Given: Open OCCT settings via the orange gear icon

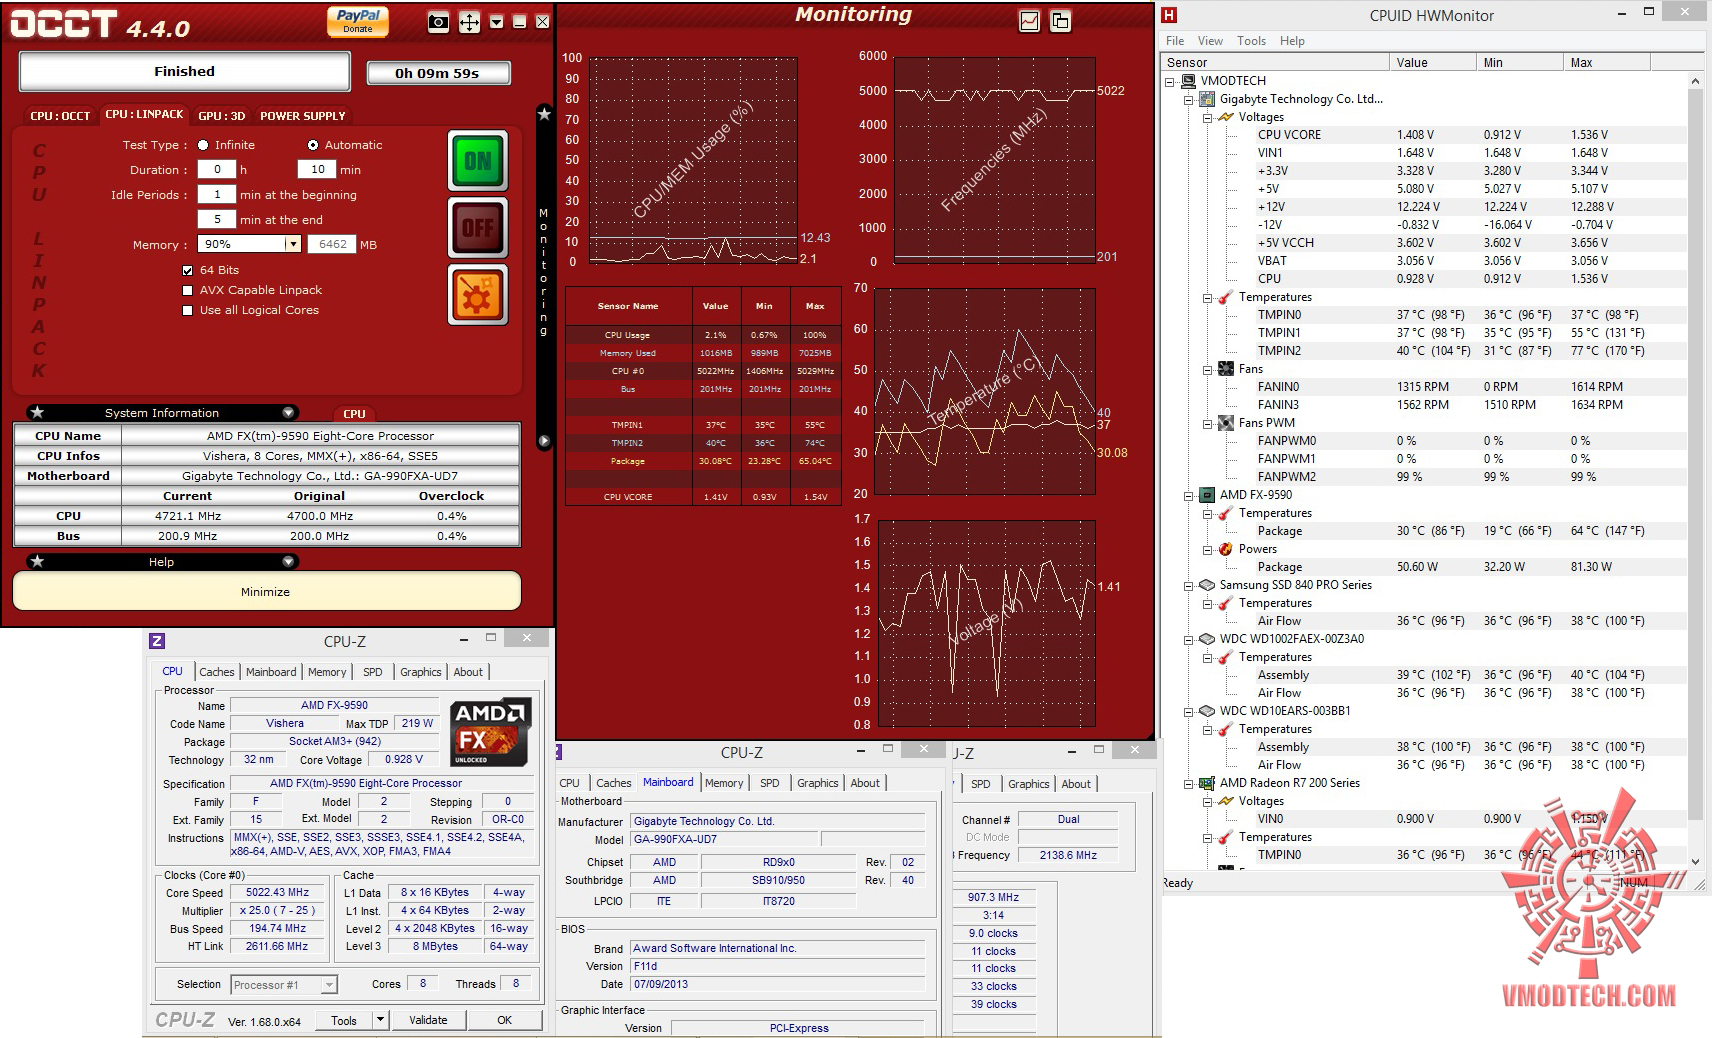Looking at the screenshot, I should [478, 296].
